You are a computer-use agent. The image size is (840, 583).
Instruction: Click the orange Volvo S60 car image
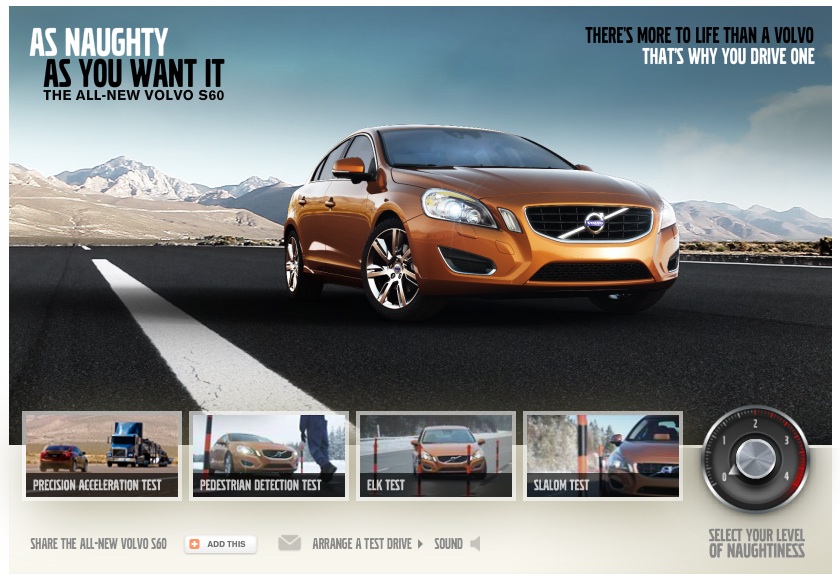point(482,222)
